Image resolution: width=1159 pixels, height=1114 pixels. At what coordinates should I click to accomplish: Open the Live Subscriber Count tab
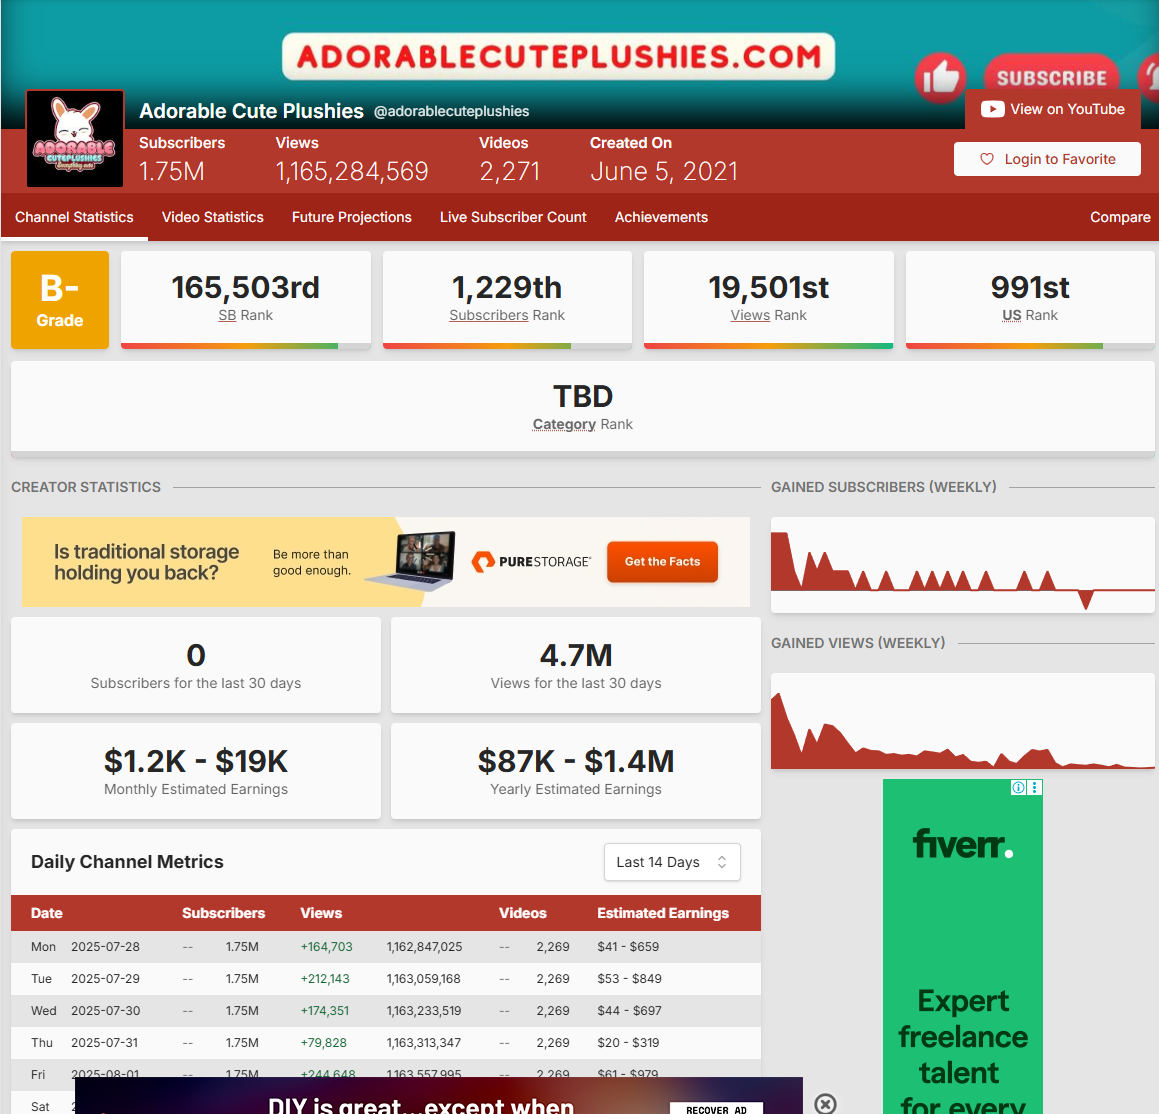coord(513,217)
